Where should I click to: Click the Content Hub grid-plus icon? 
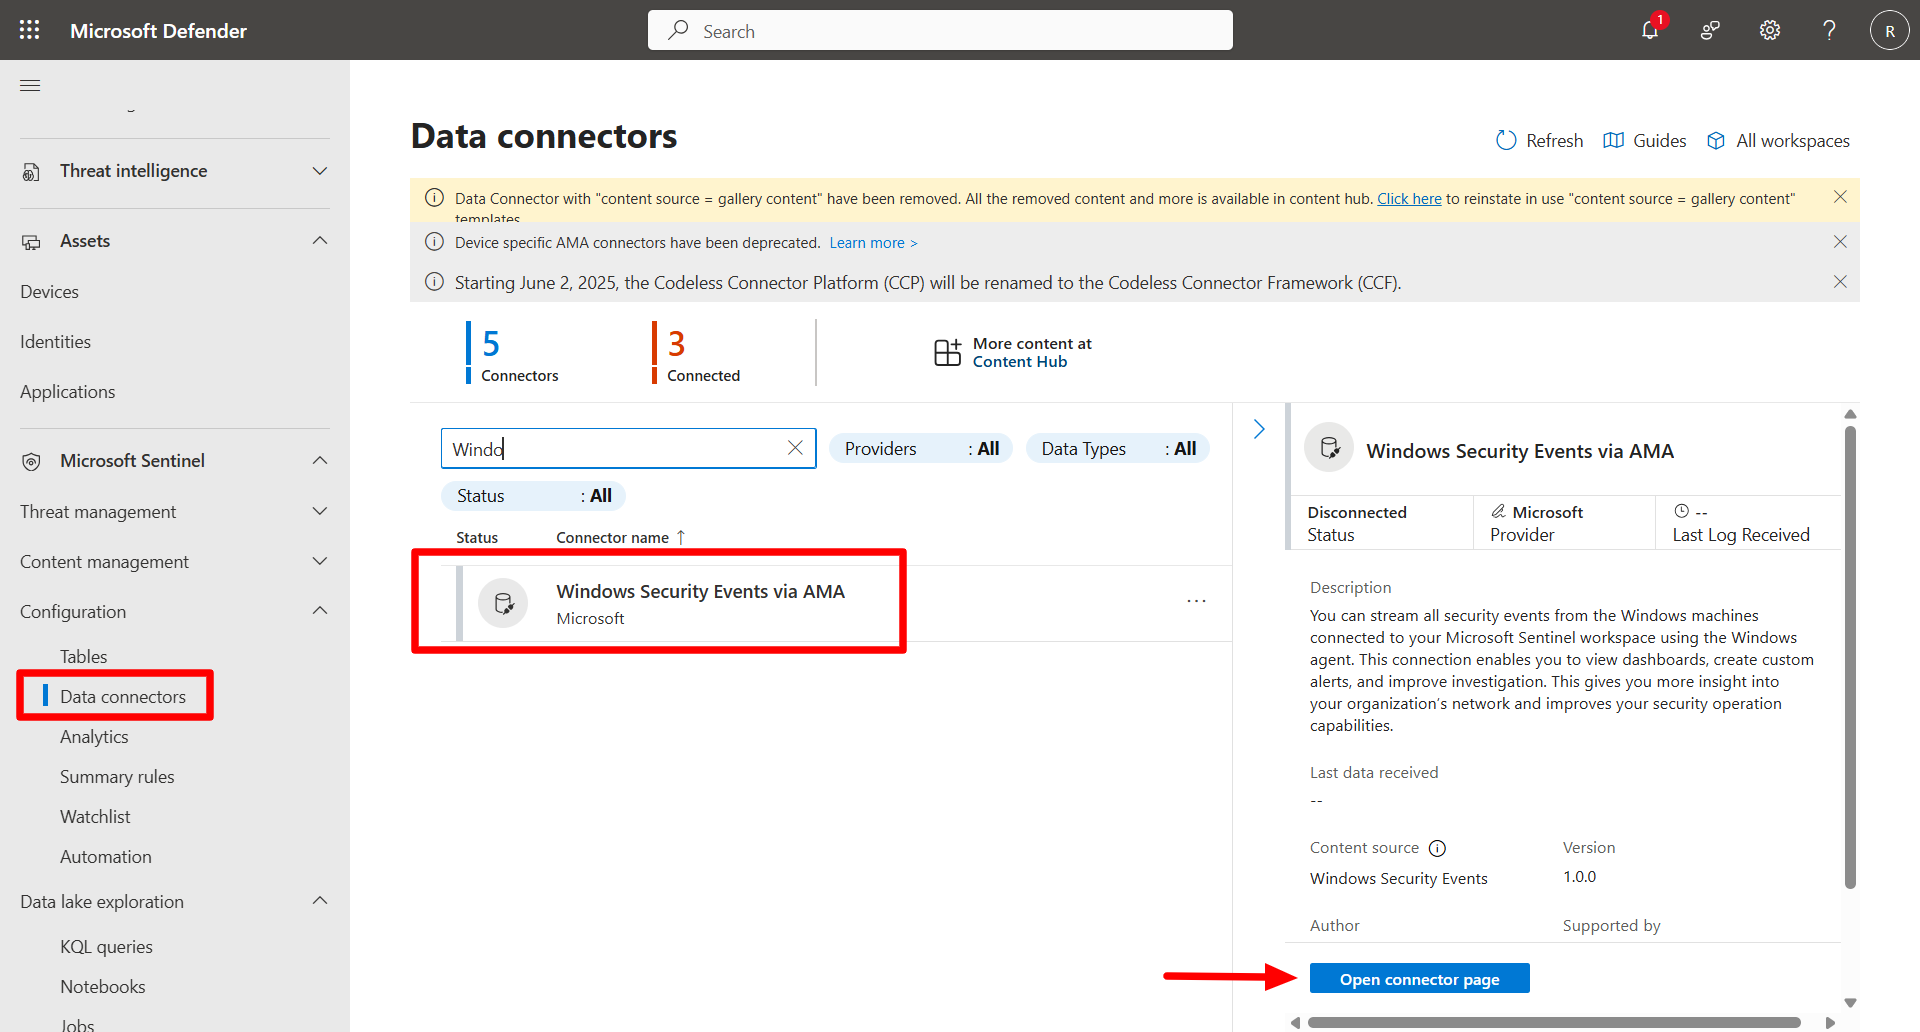click(x=947, y=352)
